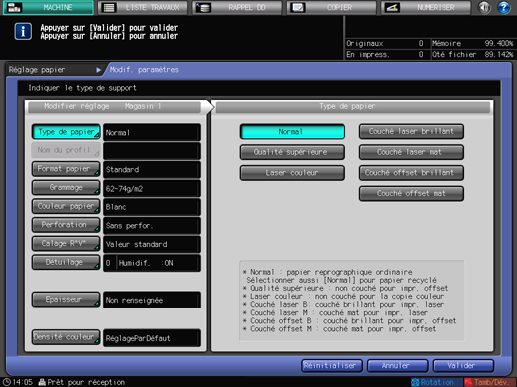
Task: Click the blue information icon
Action: click(x=23, y=32)
